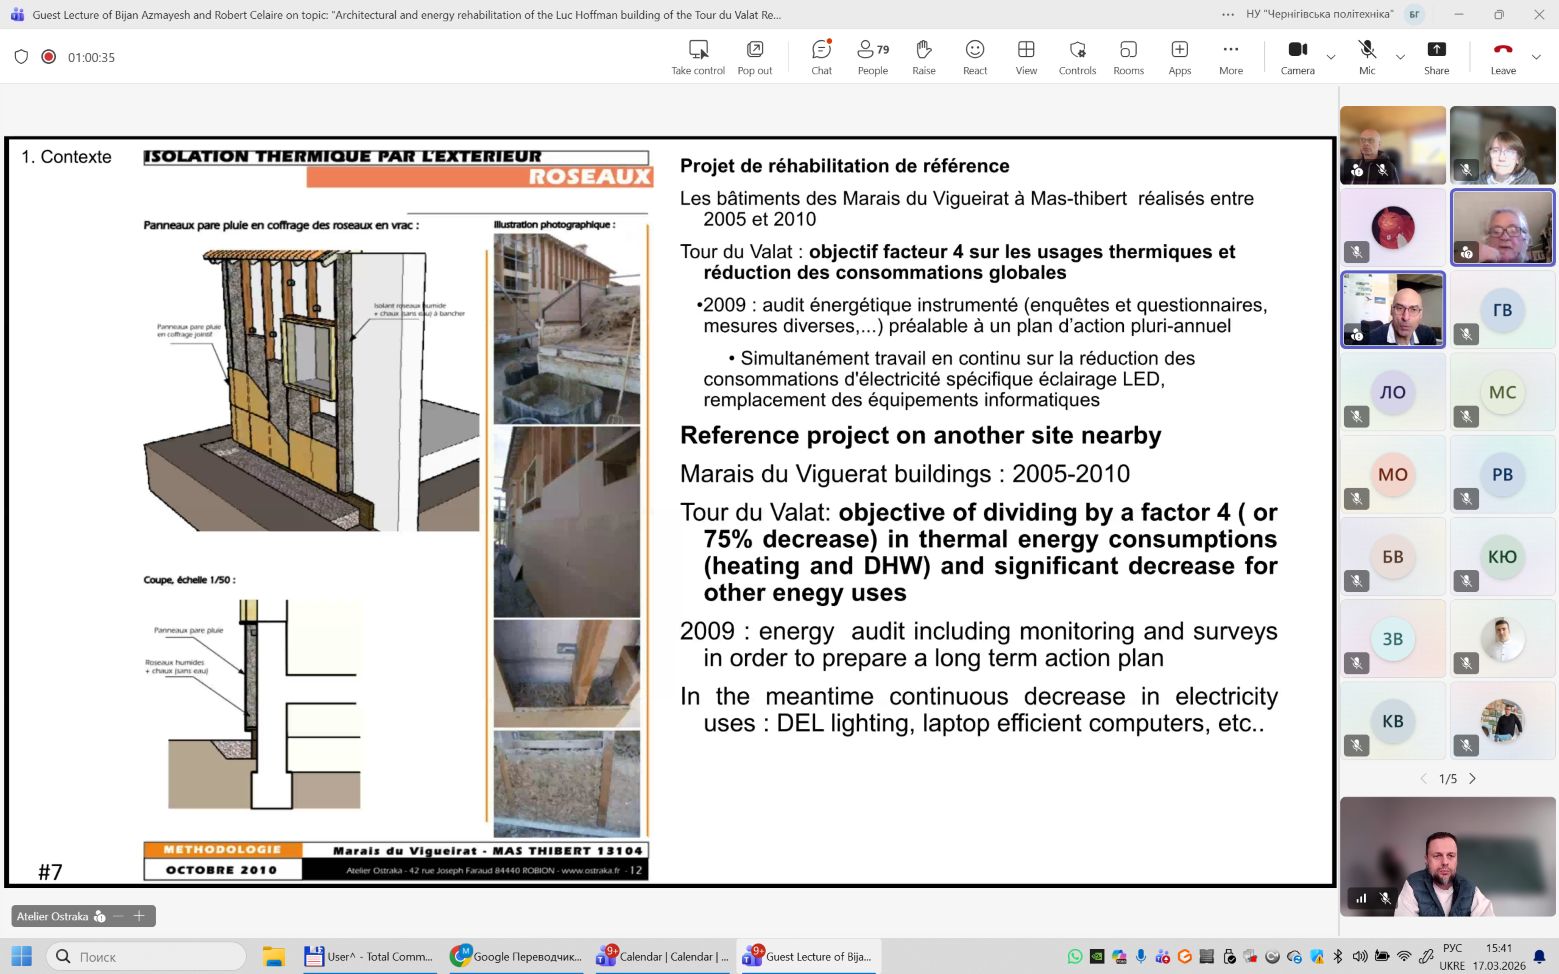Click the Share screen button
Viewport: 1559px width, 974px height.
click(1436, 57)
